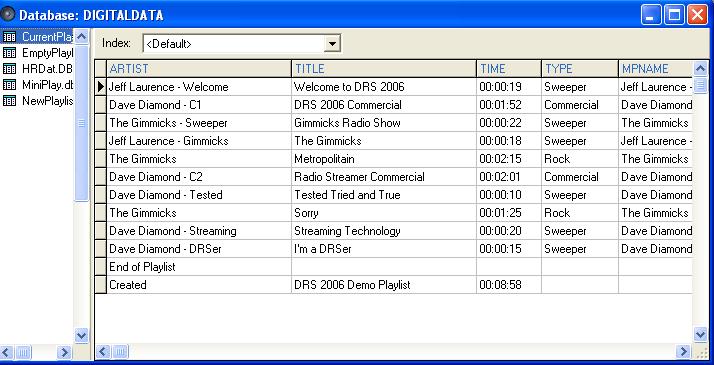The width and height of the screenshot is (714, 365).
Task: Click the disc icon in title bar
Action: pos(8,15)
